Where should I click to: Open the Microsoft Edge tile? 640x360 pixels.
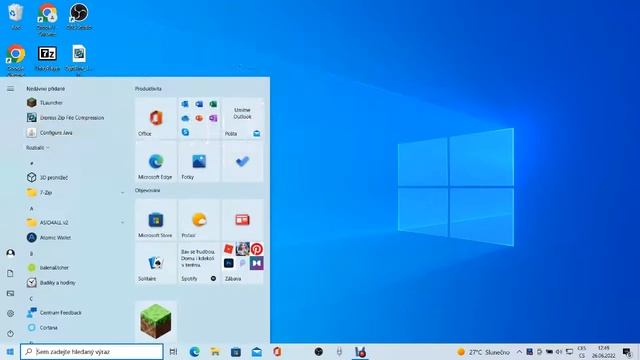click(156, 162)
